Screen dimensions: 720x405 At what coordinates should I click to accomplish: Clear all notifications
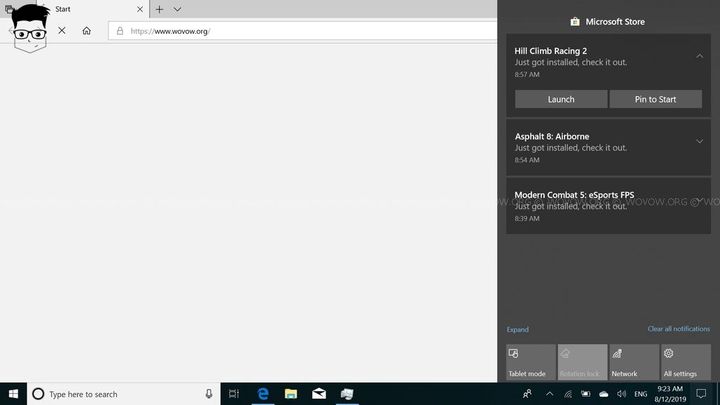(678, 329)
